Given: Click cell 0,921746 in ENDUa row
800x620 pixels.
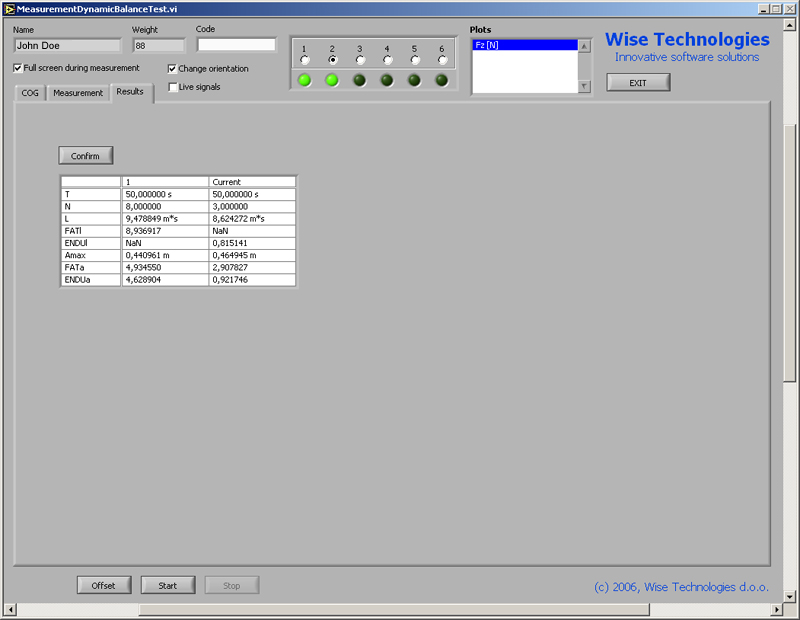Looking at the screenshot, I should tap(252, 280).
